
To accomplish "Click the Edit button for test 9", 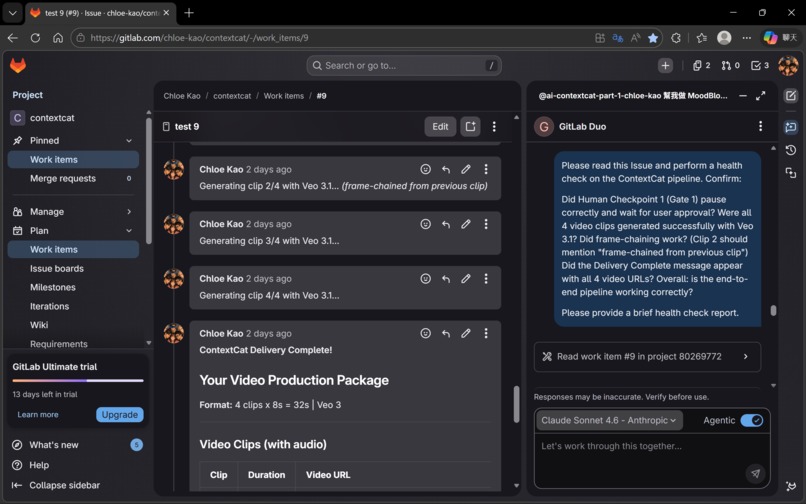I will [440, 127].
